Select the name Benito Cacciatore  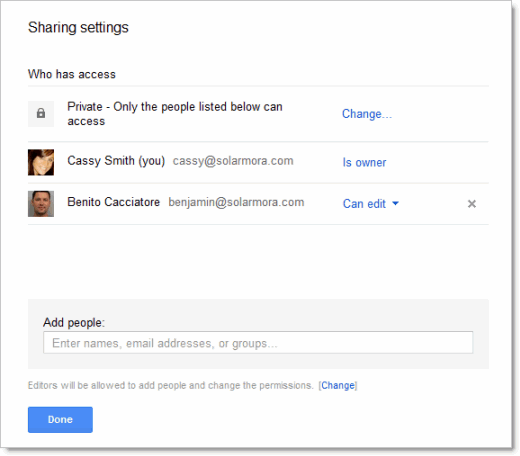pyautogui.click(x=114, y=202)
